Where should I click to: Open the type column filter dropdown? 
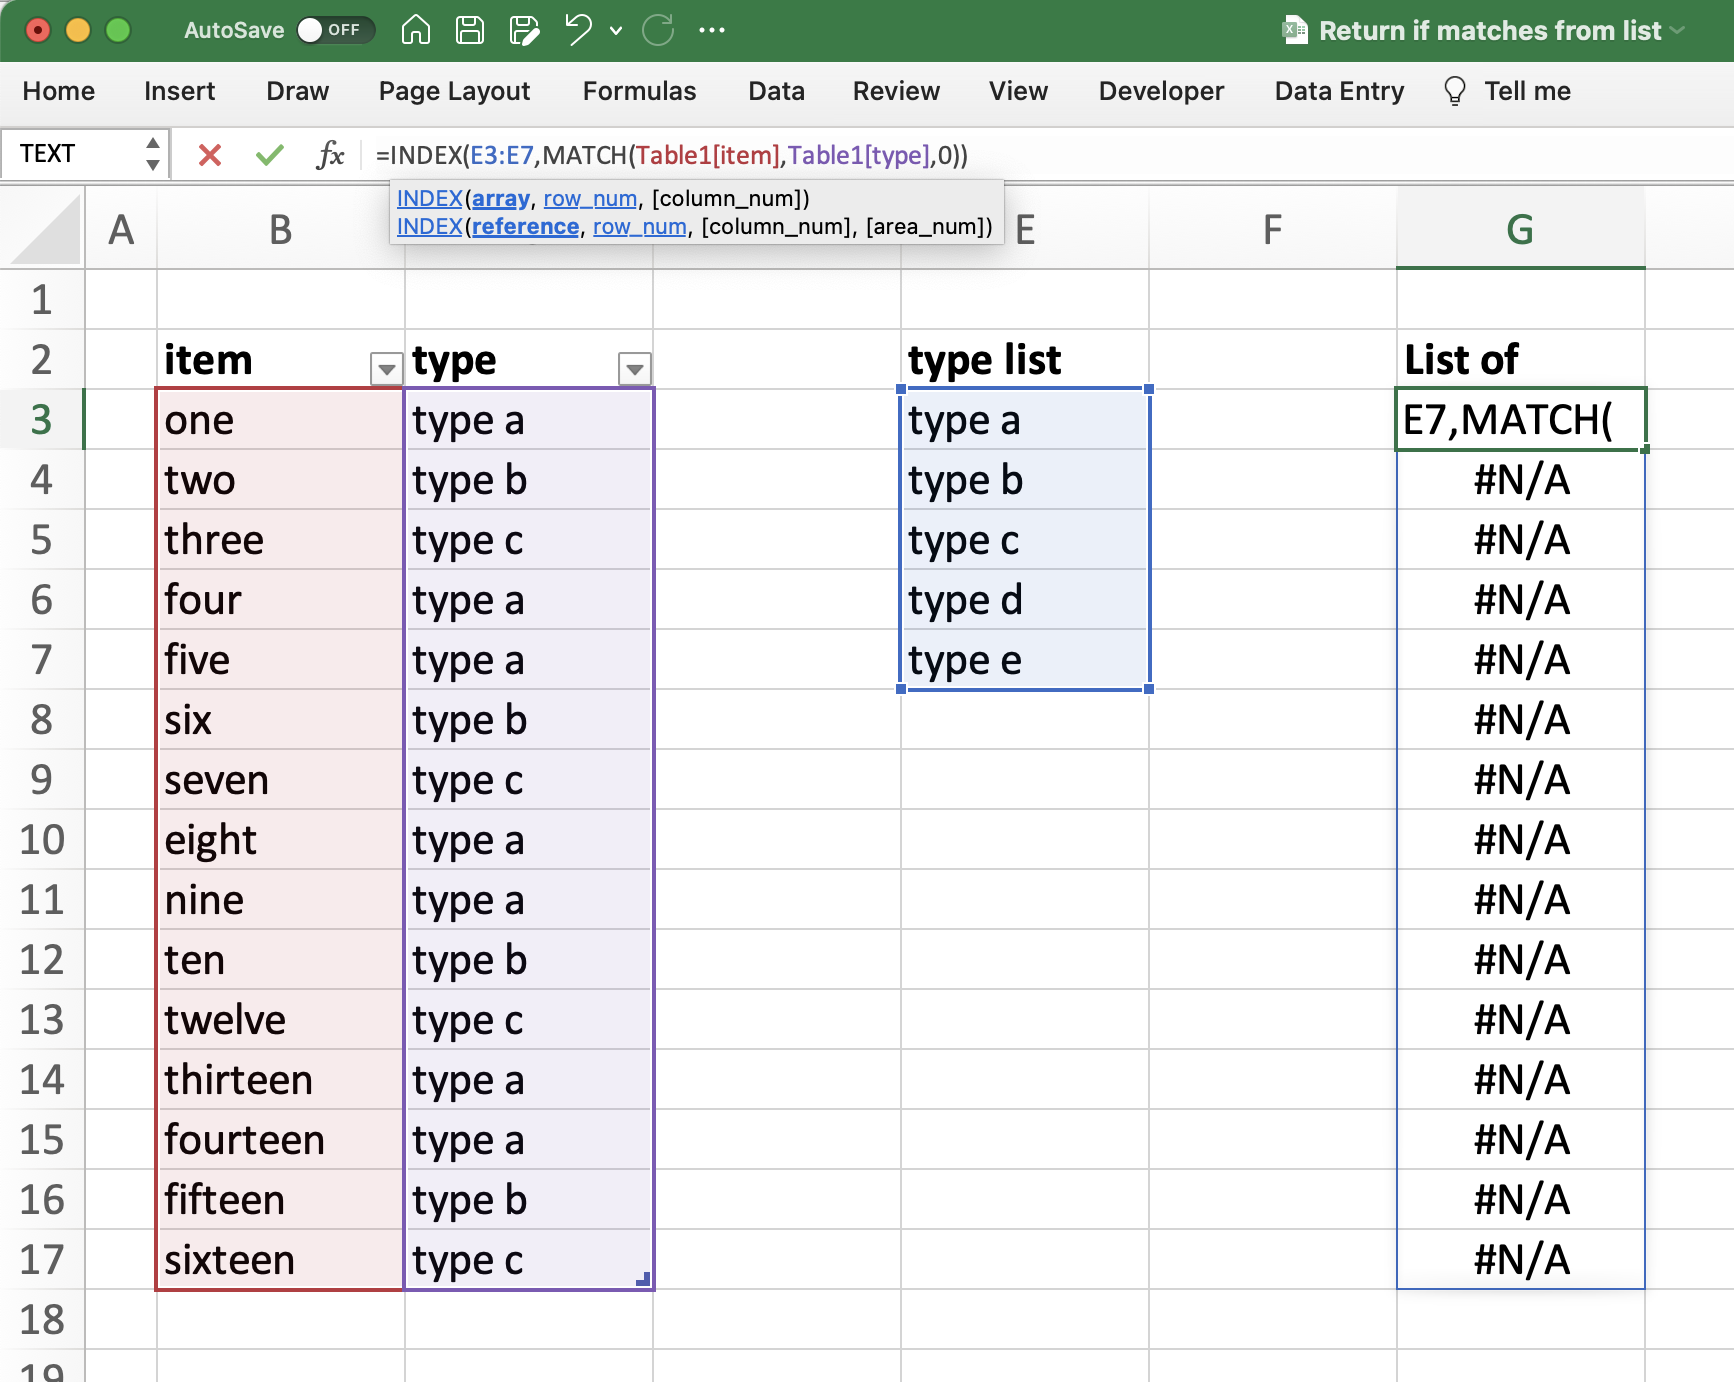(634, 369)
